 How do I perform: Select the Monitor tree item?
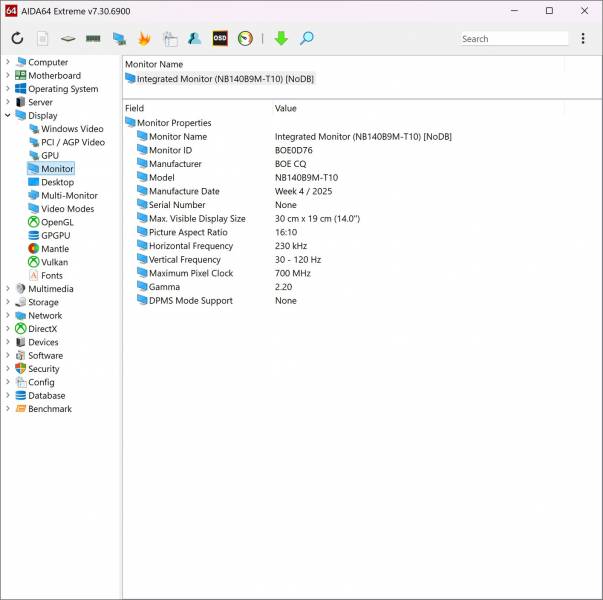51,169
